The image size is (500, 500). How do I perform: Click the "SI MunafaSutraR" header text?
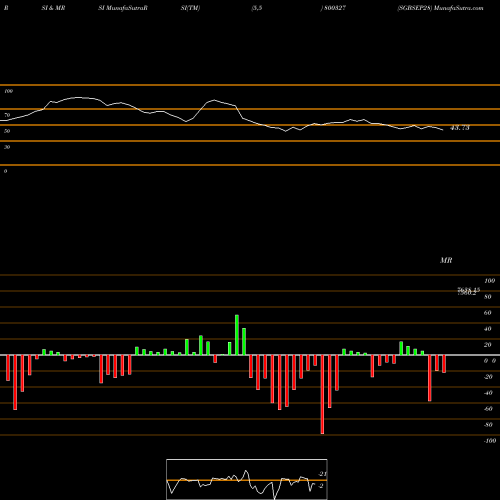coord(123,8)
